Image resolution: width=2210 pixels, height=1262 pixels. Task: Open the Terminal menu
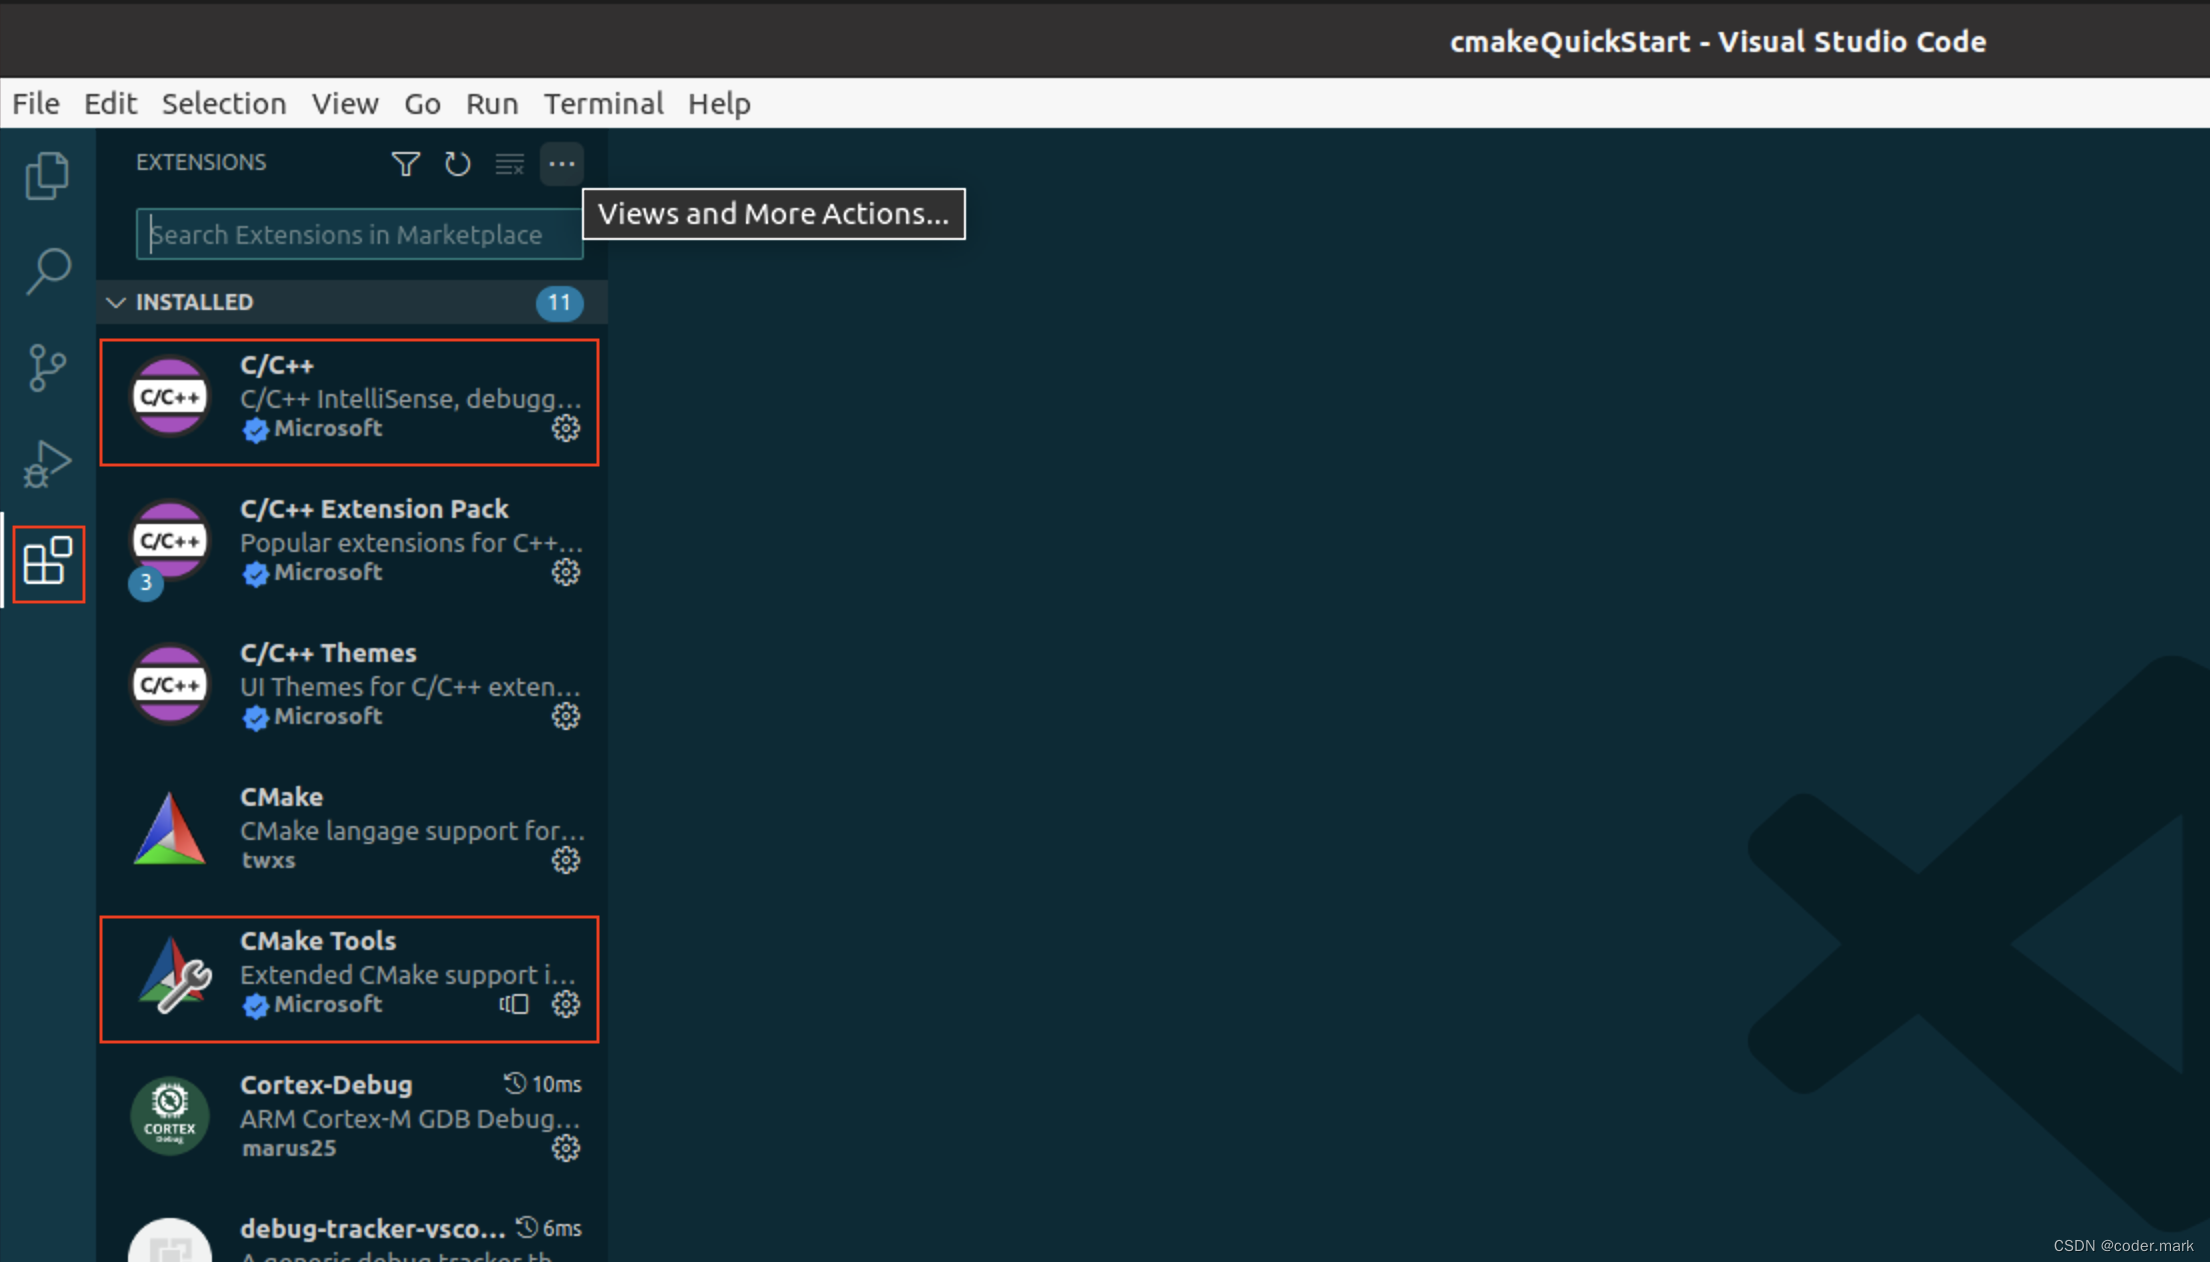click(603, 103)
